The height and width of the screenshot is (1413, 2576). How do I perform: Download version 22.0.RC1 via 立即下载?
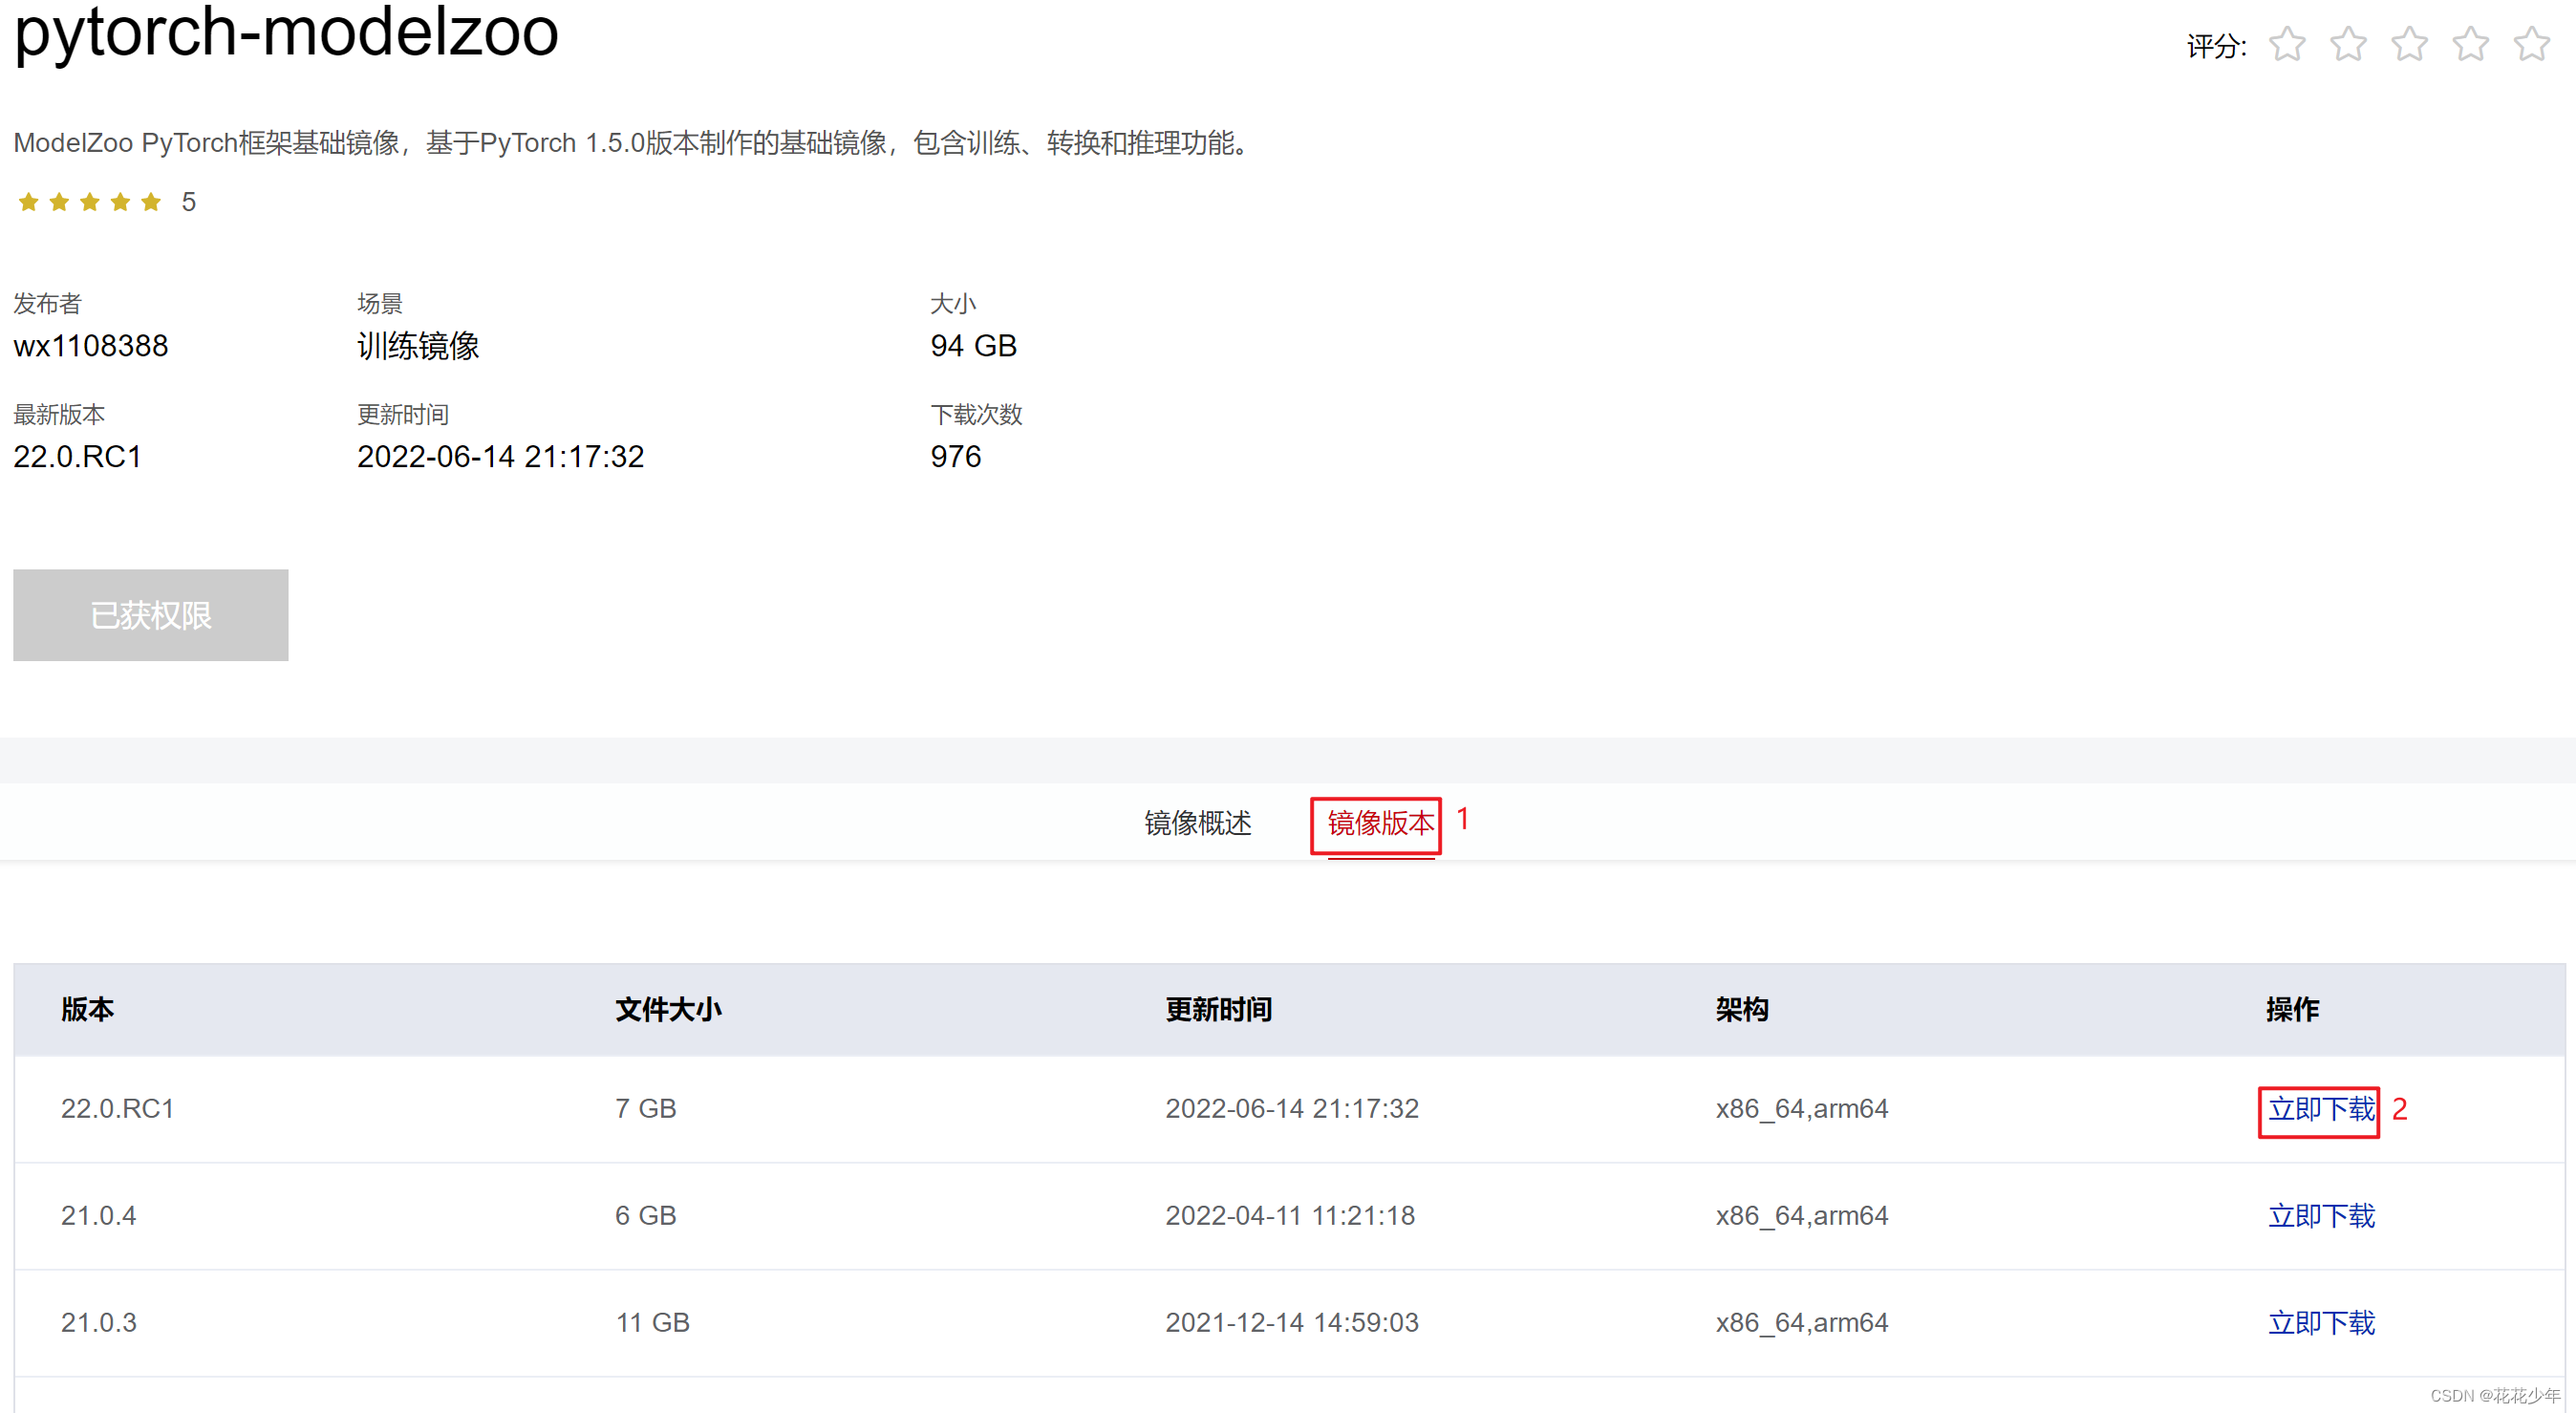tap(2320, 1109)
